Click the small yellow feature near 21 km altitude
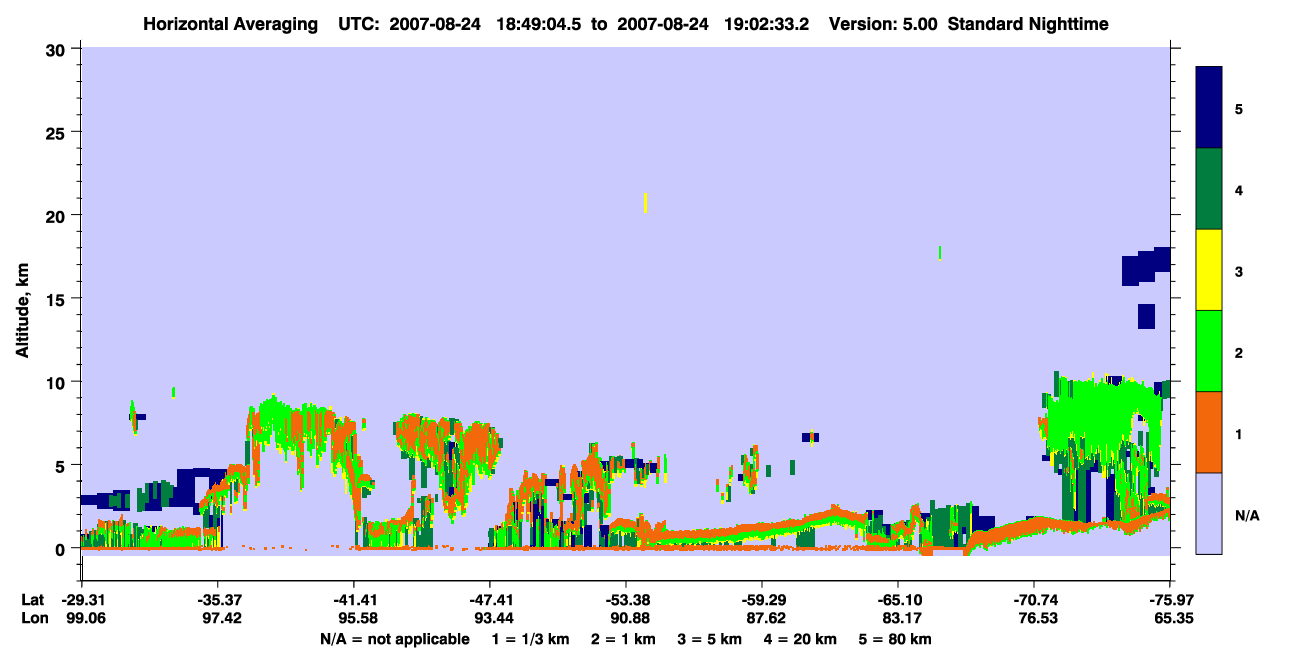This screenshot has height=667, width=1300. [x=646, y=203]
